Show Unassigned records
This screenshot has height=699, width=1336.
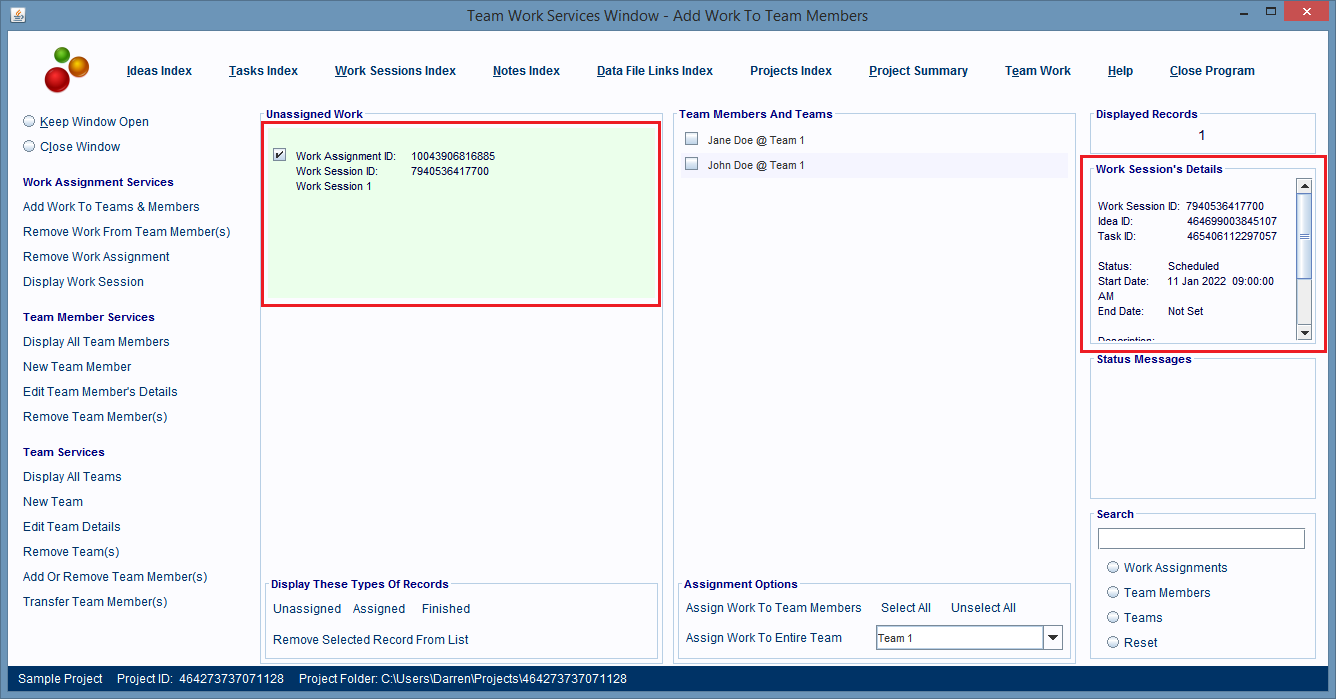pyautogui.click(x=307, y=609)
